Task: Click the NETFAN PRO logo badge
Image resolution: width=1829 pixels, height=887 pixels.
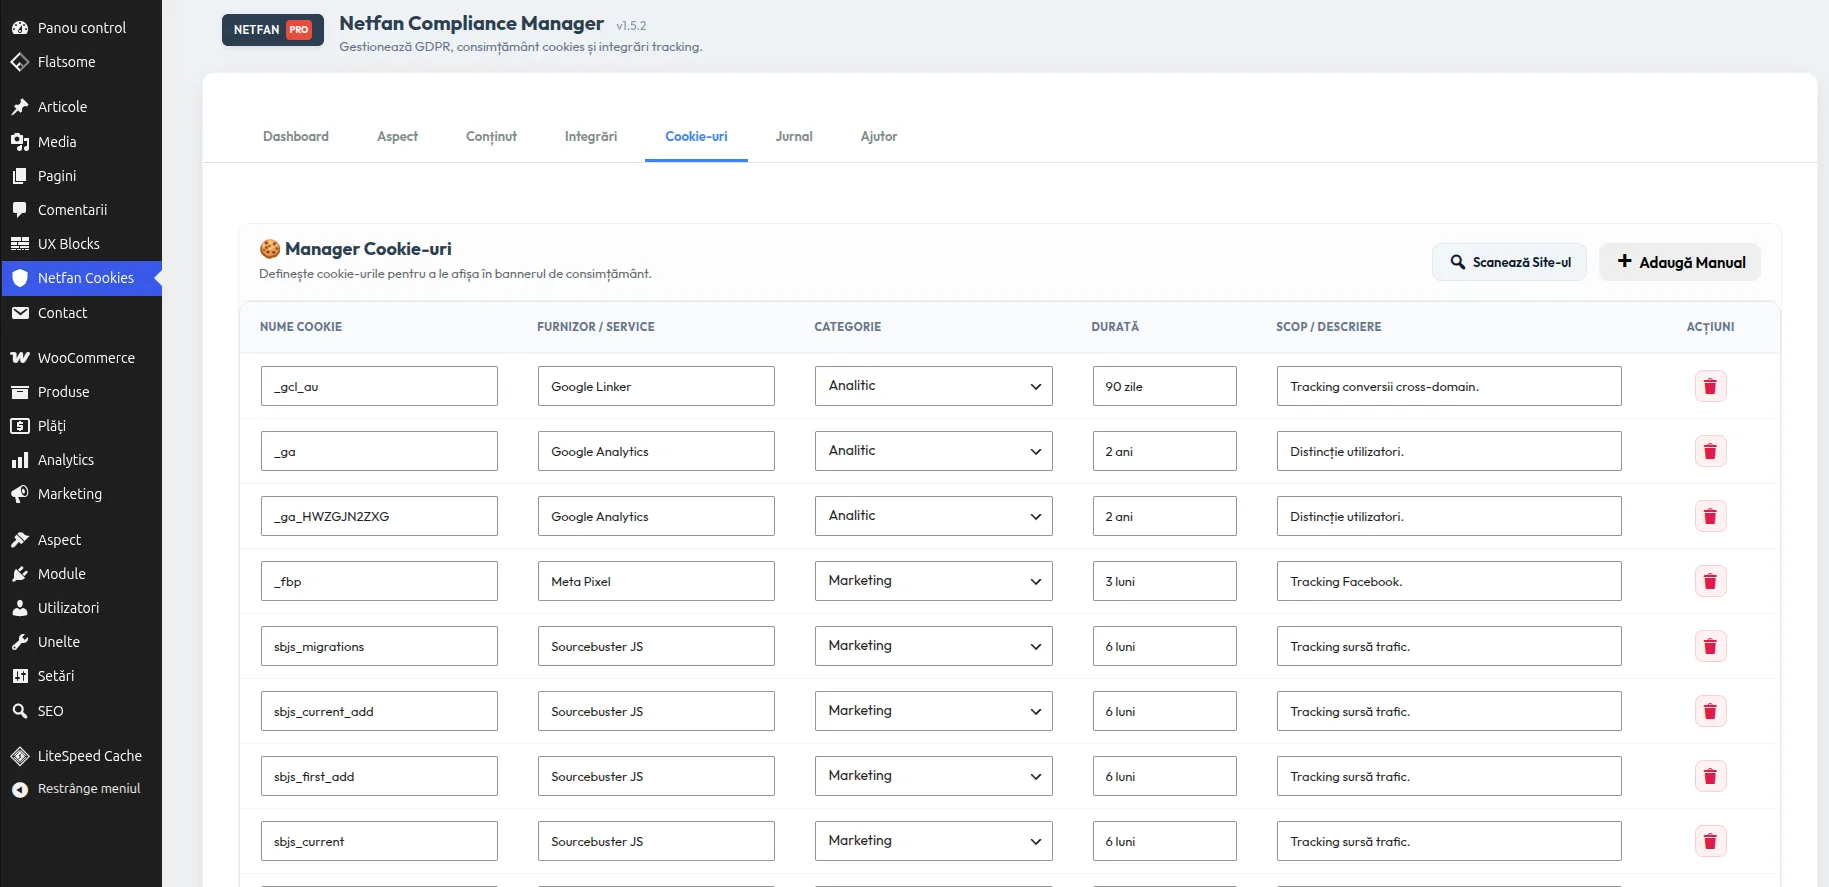Action: coord(273,30)
